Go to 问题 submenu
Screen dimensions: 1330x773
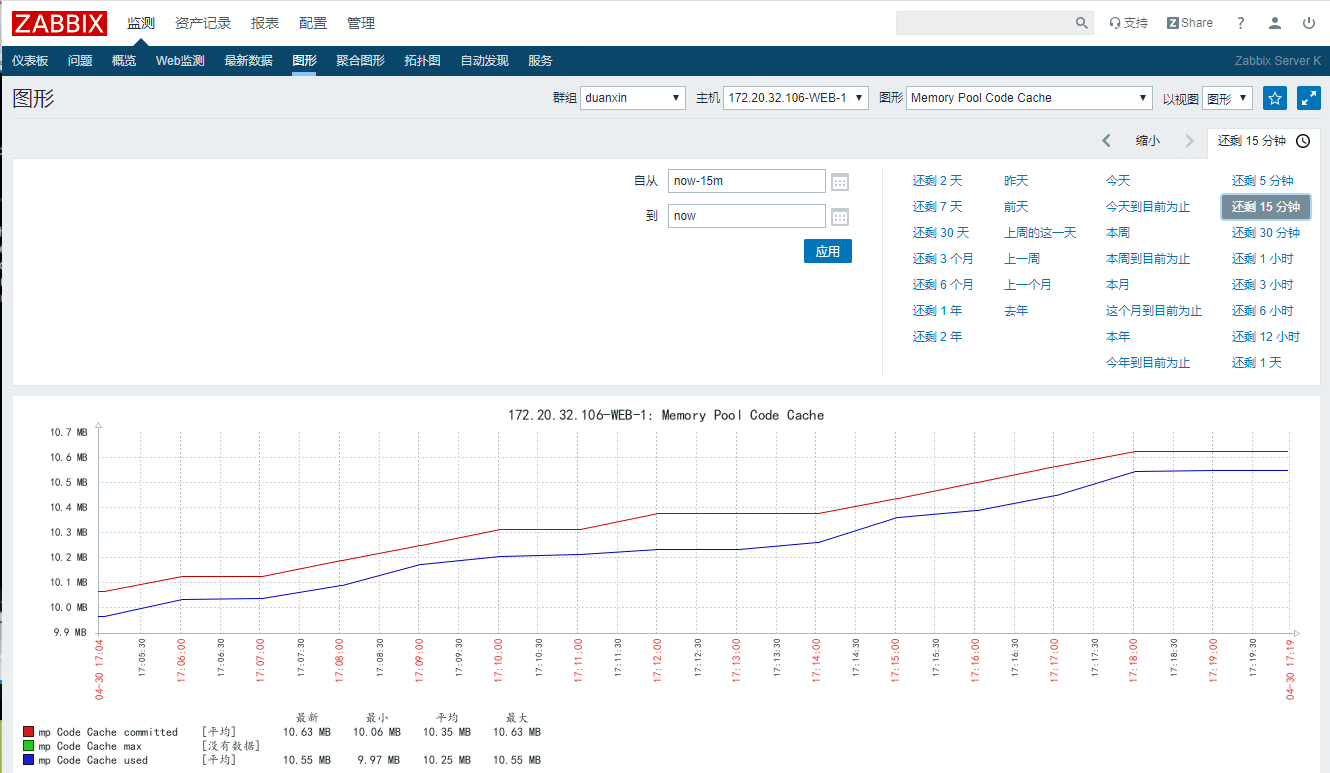pyautogui.click(x=80, y=61)
